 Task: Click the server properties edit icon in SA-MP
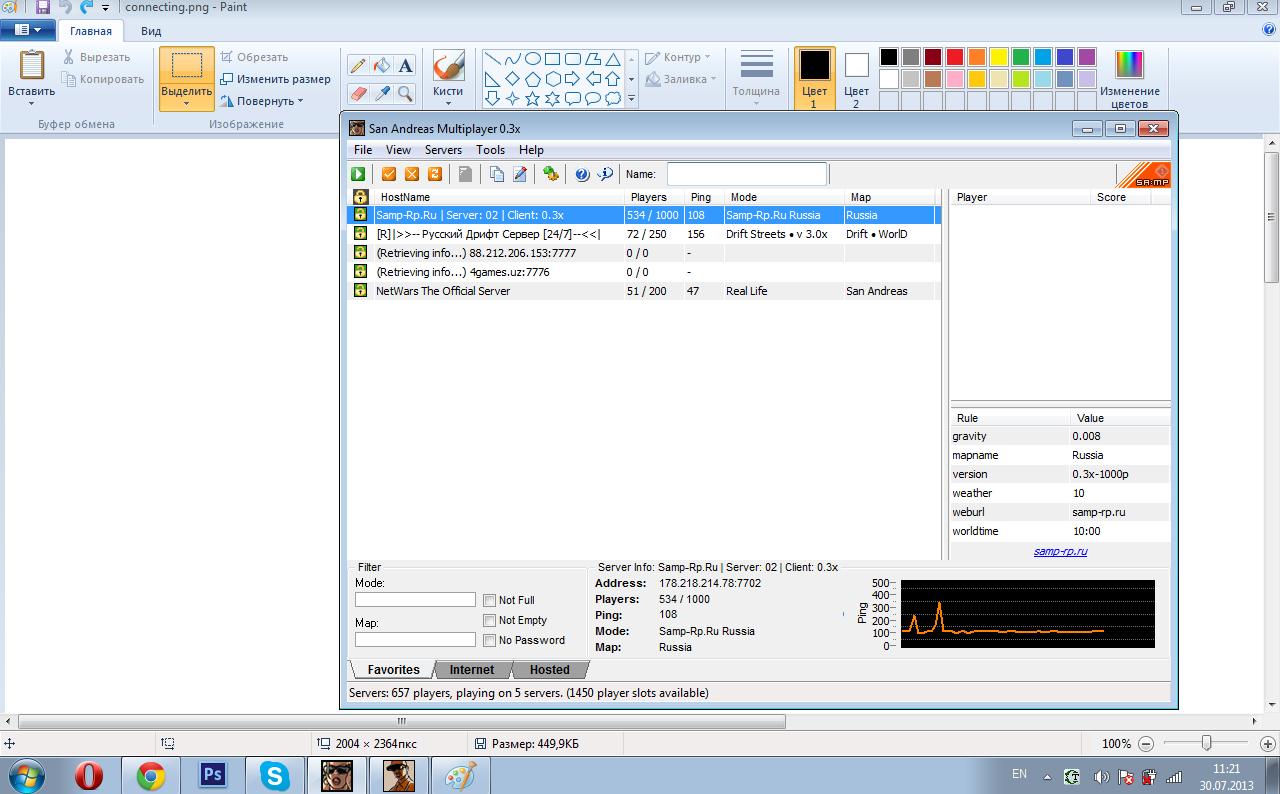coord(520,174)
